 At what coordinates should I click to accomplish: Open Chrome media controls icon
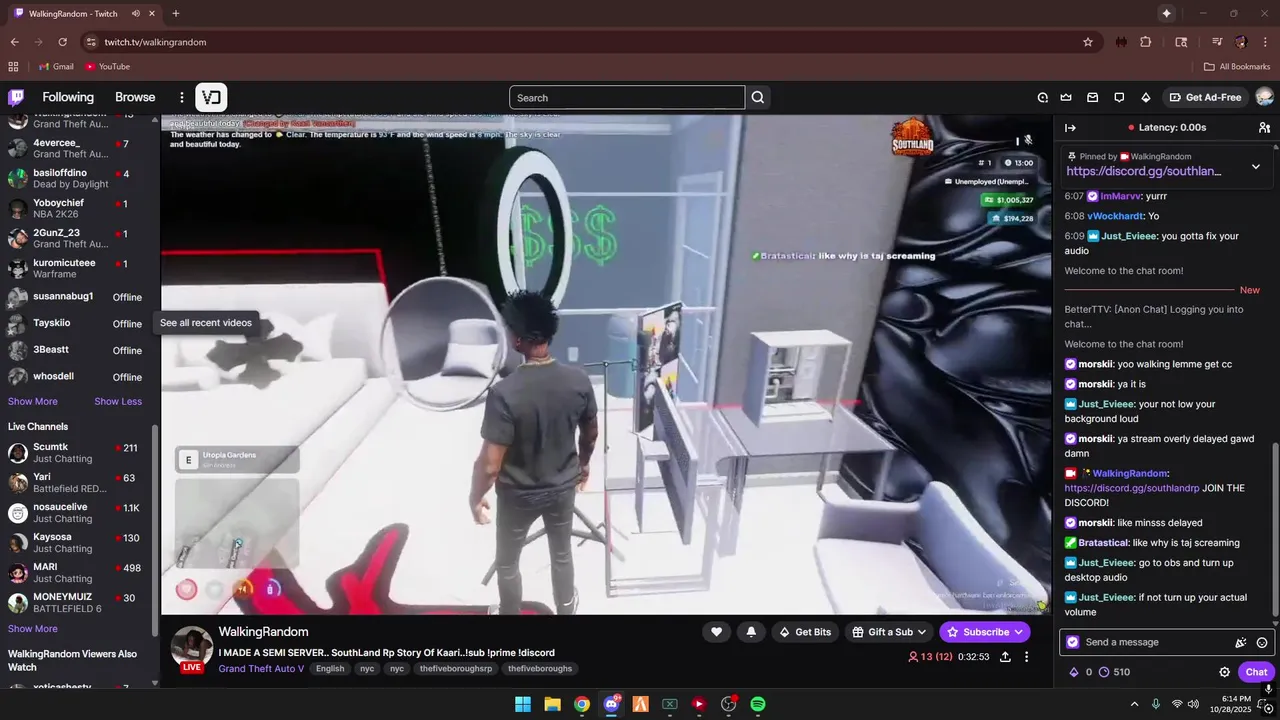[x=1217, y=42]
